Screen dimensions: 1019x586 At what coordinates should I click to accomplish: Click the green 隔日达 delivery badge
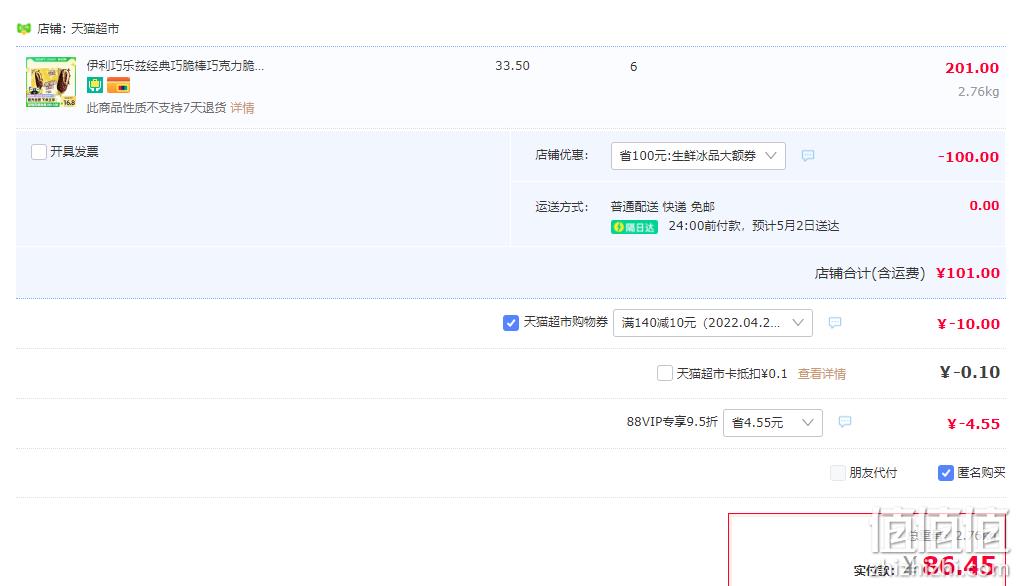pos(634,227)
